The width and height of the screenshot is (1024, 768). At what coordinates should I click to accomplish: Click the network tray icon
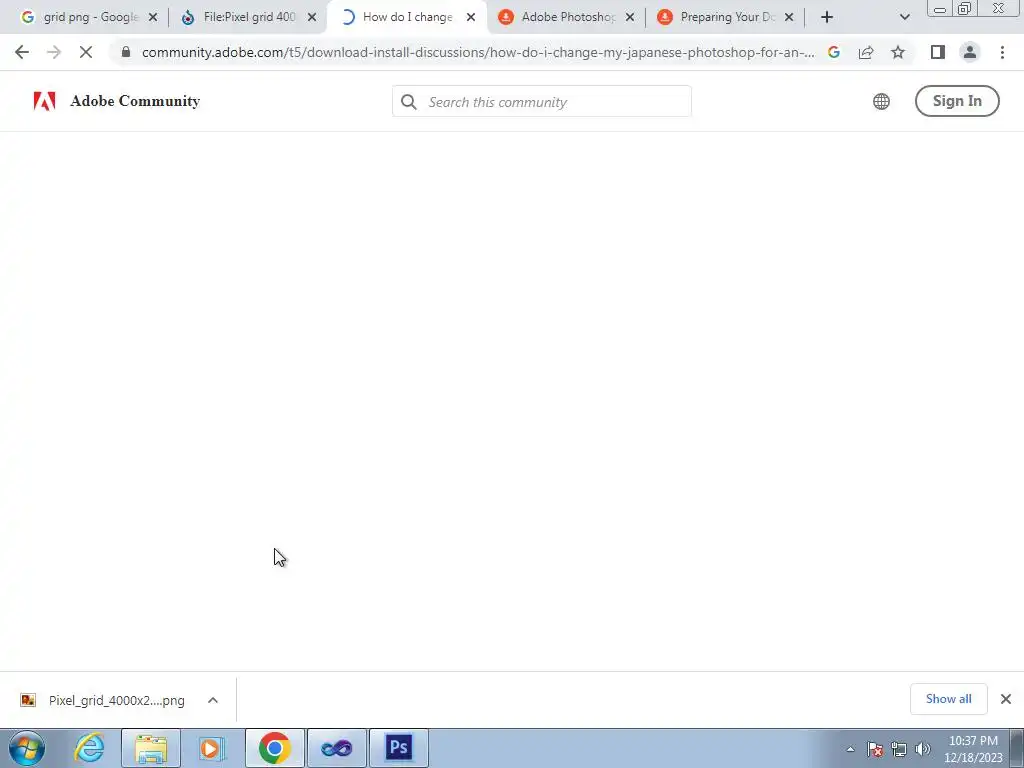(x=899, y=750)
